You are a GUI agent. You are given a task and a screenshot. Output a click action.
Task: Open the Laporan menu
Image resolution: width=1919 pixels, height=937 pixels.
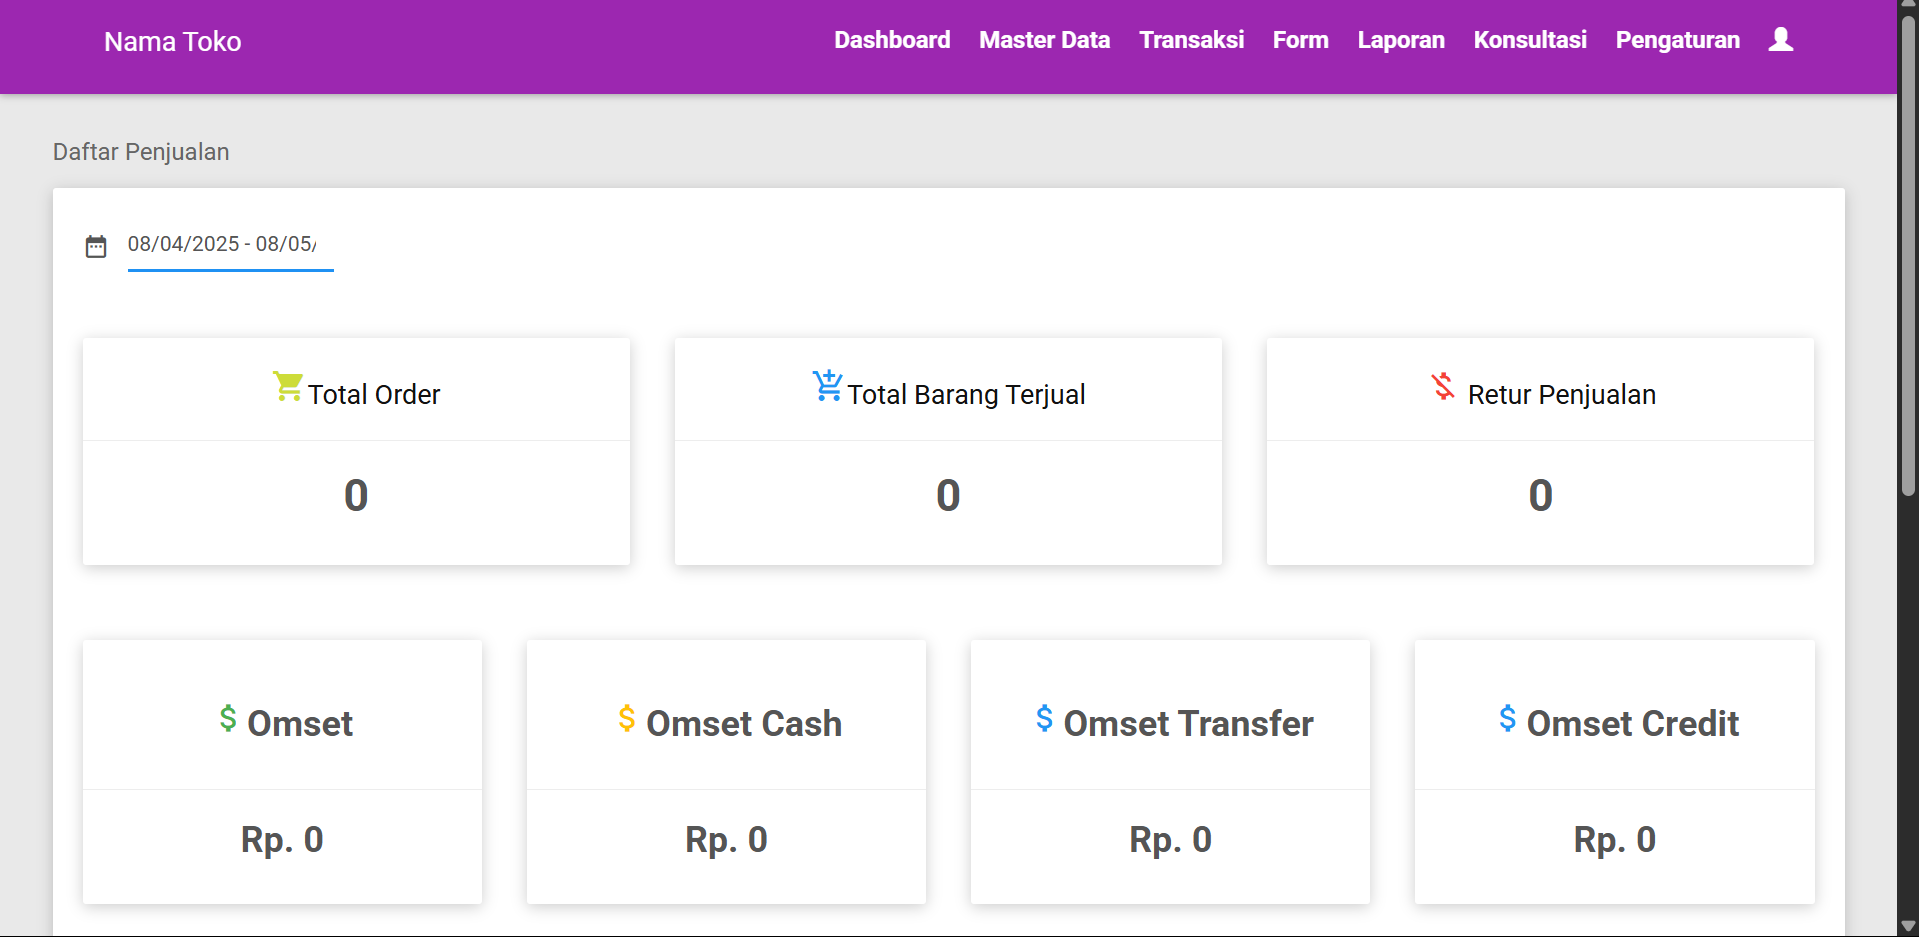point(1400,40)
